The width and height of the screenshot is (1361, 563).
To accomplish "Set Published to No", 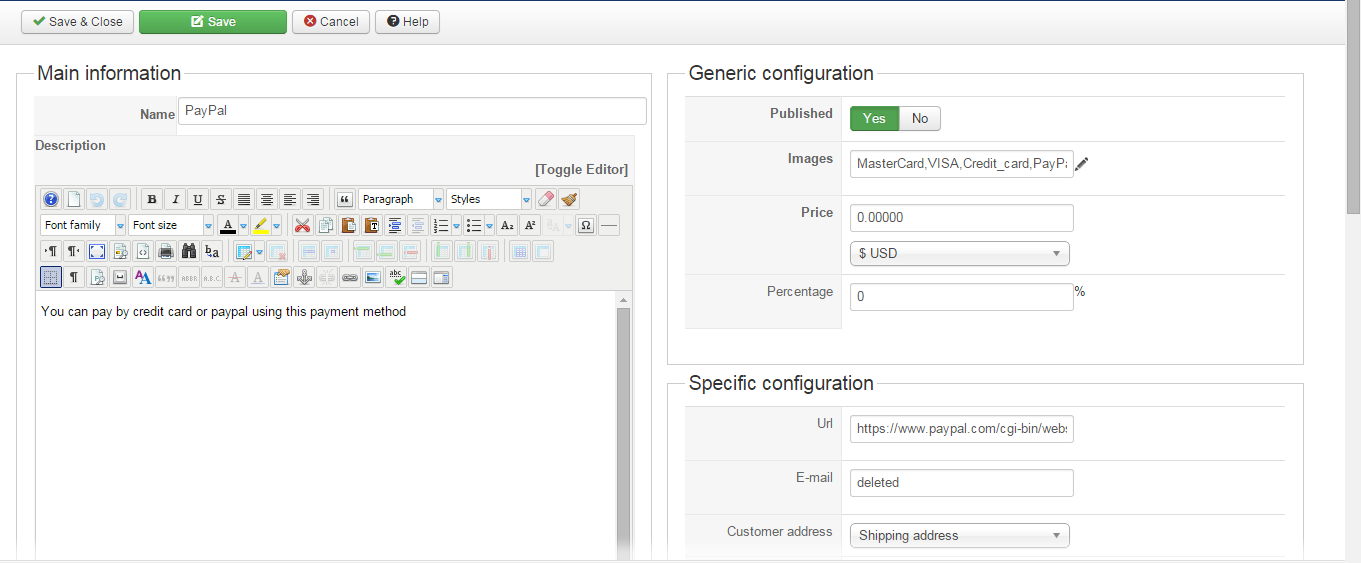I will tap(920, 118).
